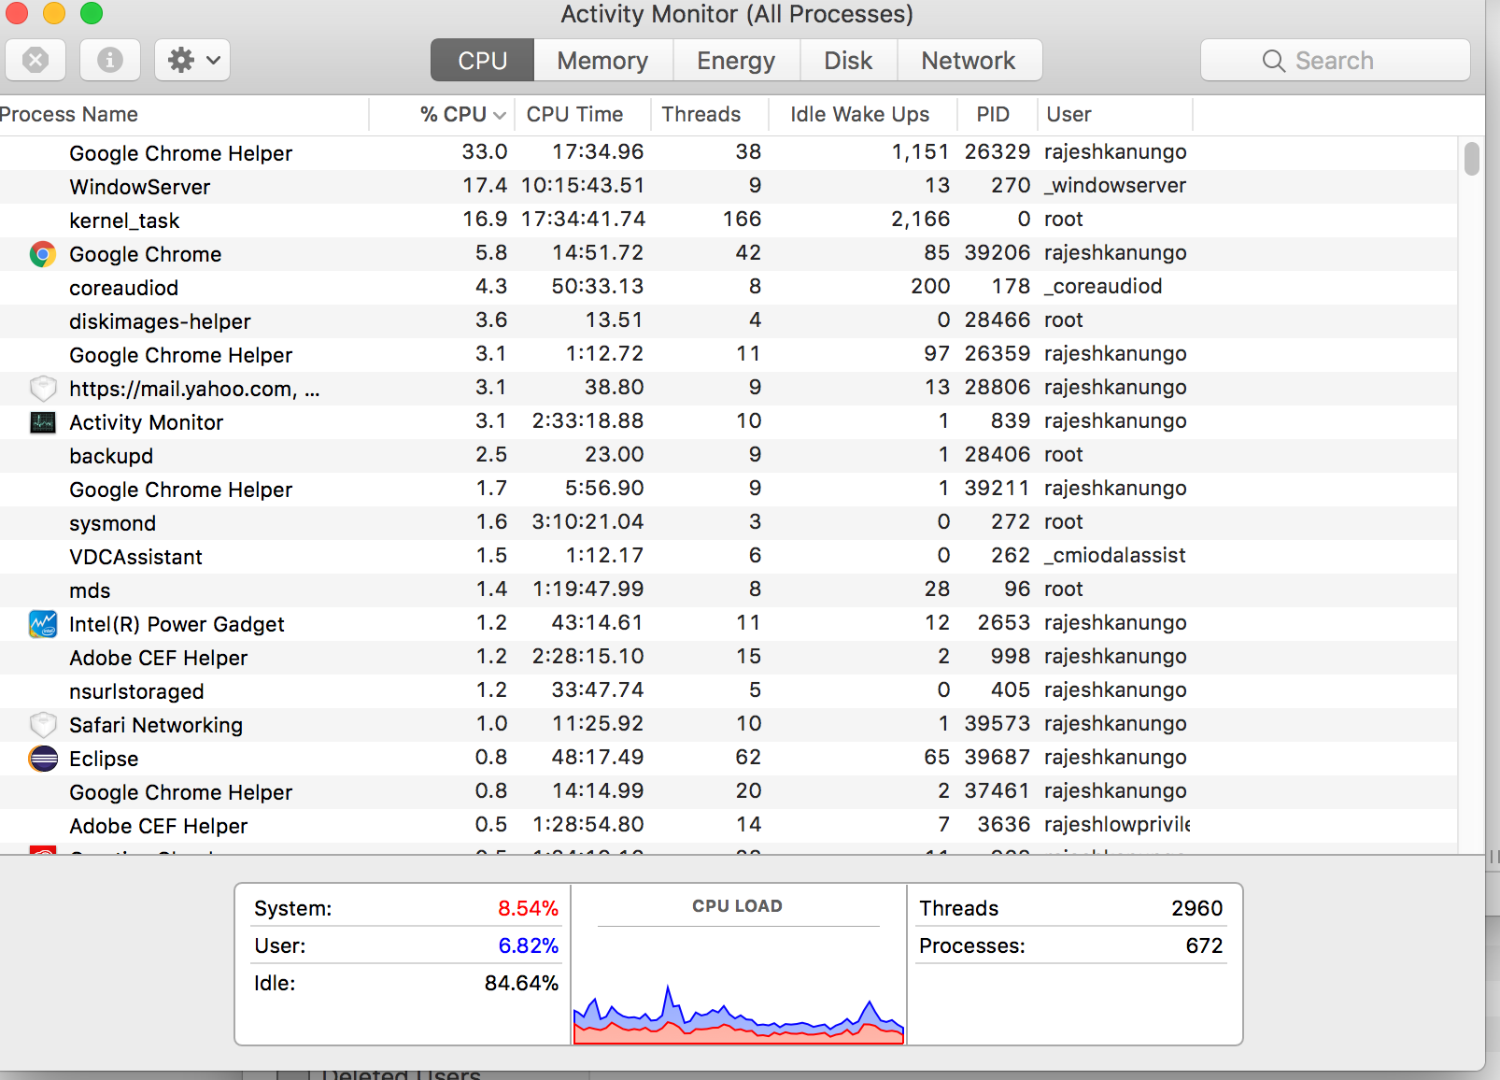
Task: Select the Intel(R) Power Gadget process
Action: [728, 624]
